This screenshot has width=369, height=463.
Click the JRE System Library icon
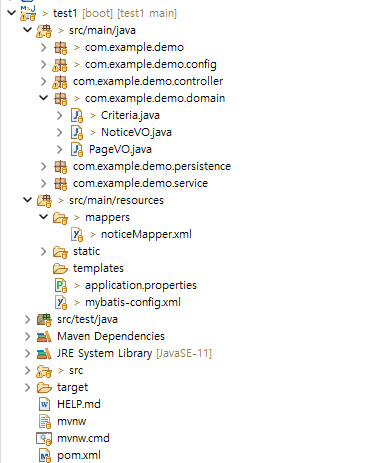tap(44, 354)
